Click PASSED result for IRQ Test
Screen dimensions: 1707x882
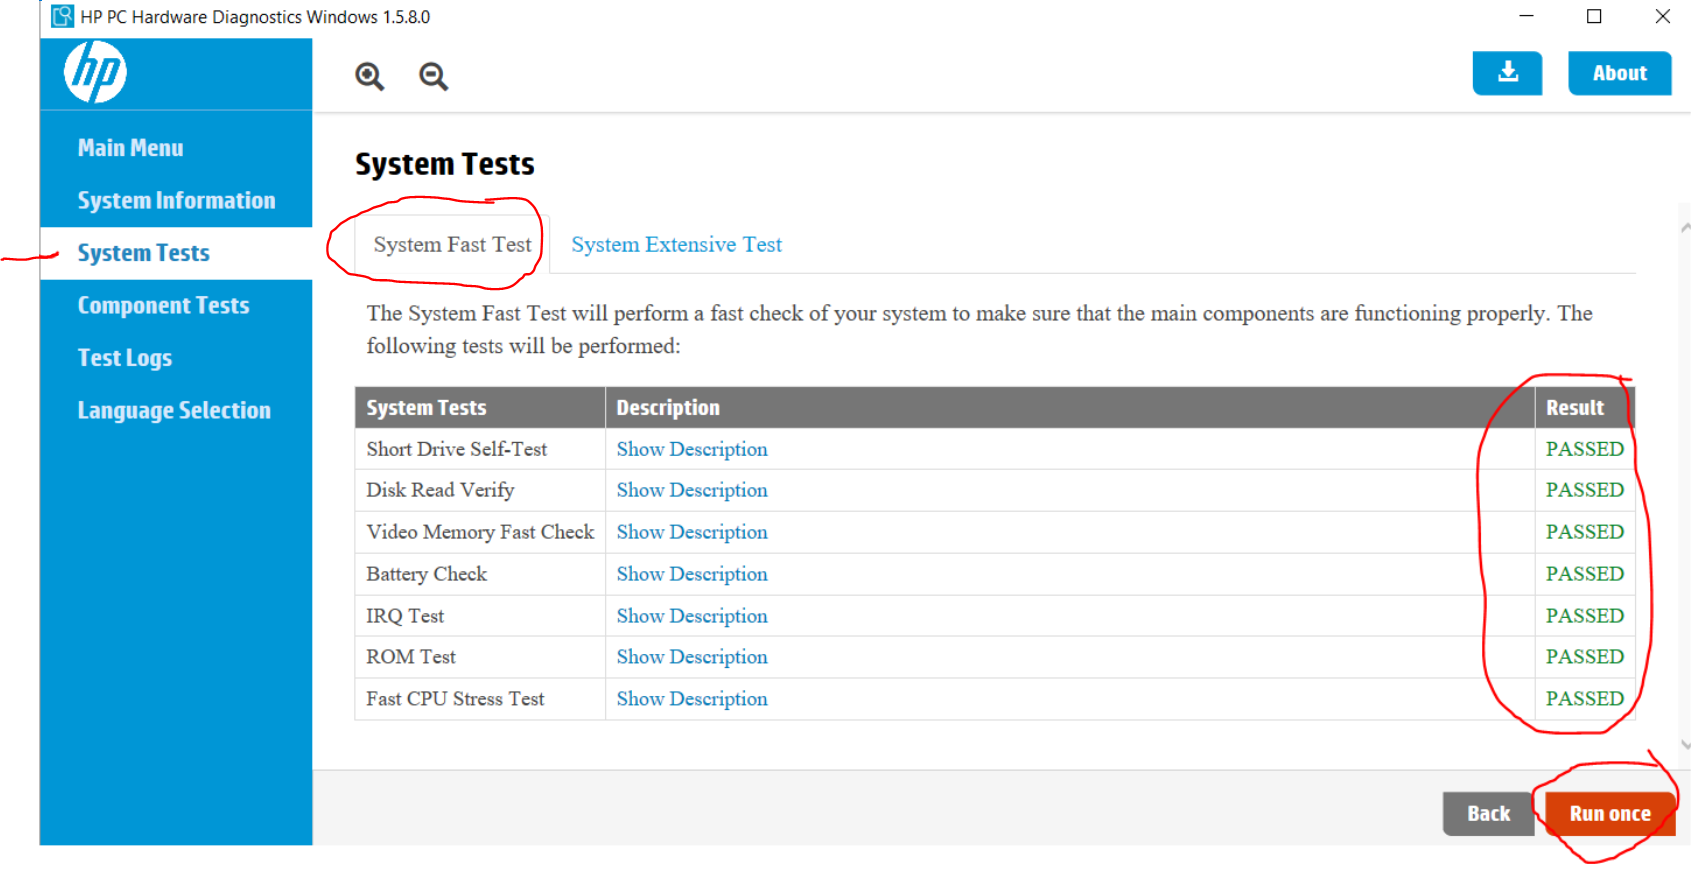pos(1585,617)
